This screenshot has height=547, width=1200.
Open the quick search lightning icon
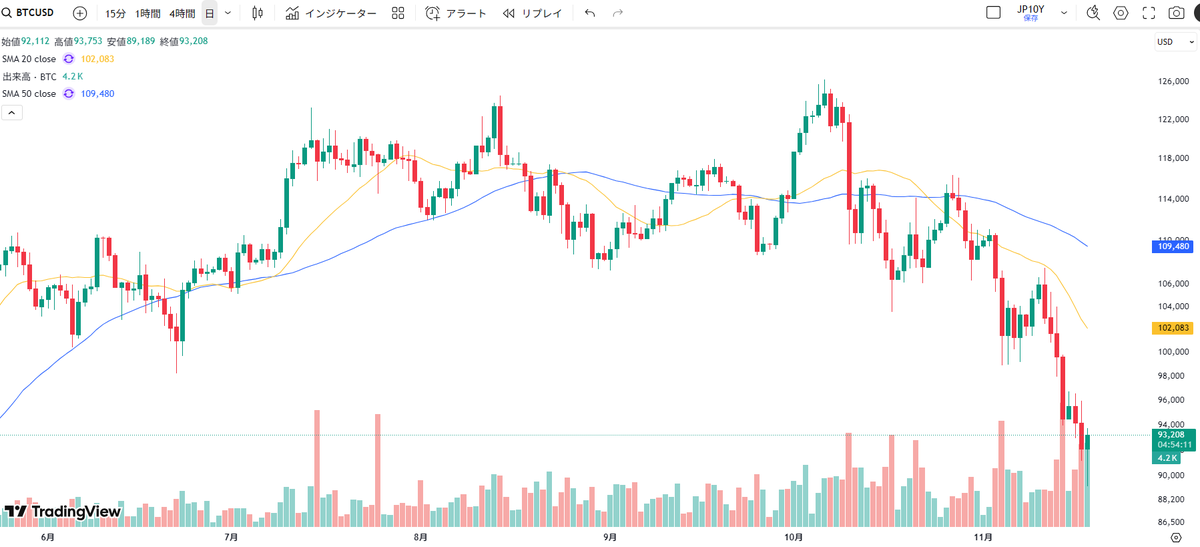1093,13
